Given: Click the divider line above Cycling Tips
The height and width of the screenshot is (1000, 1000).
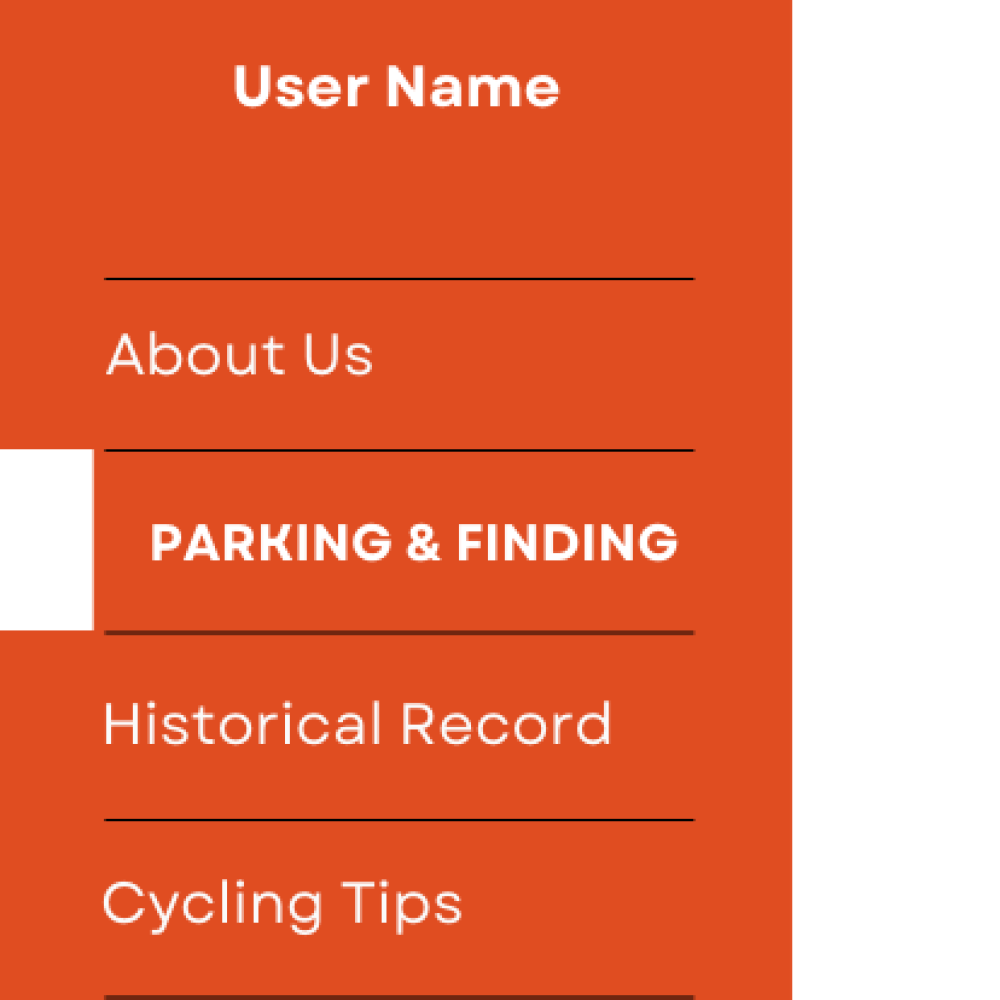Looking at the screenshot, I should pyautogui.click(x=399, y=820).
